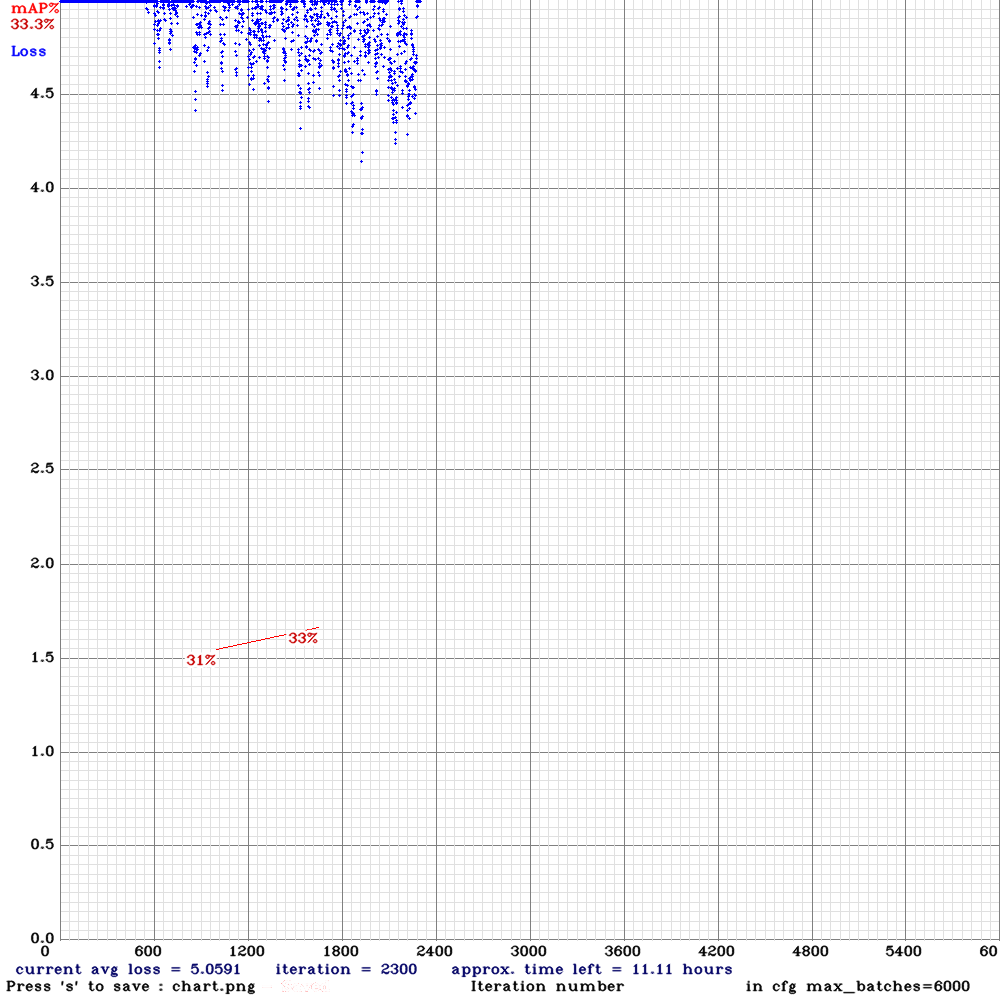The width and height of the screenshot is (1000, 1000).
Task: Click the 5400 tick label on the x-axis
Action: 904,952
